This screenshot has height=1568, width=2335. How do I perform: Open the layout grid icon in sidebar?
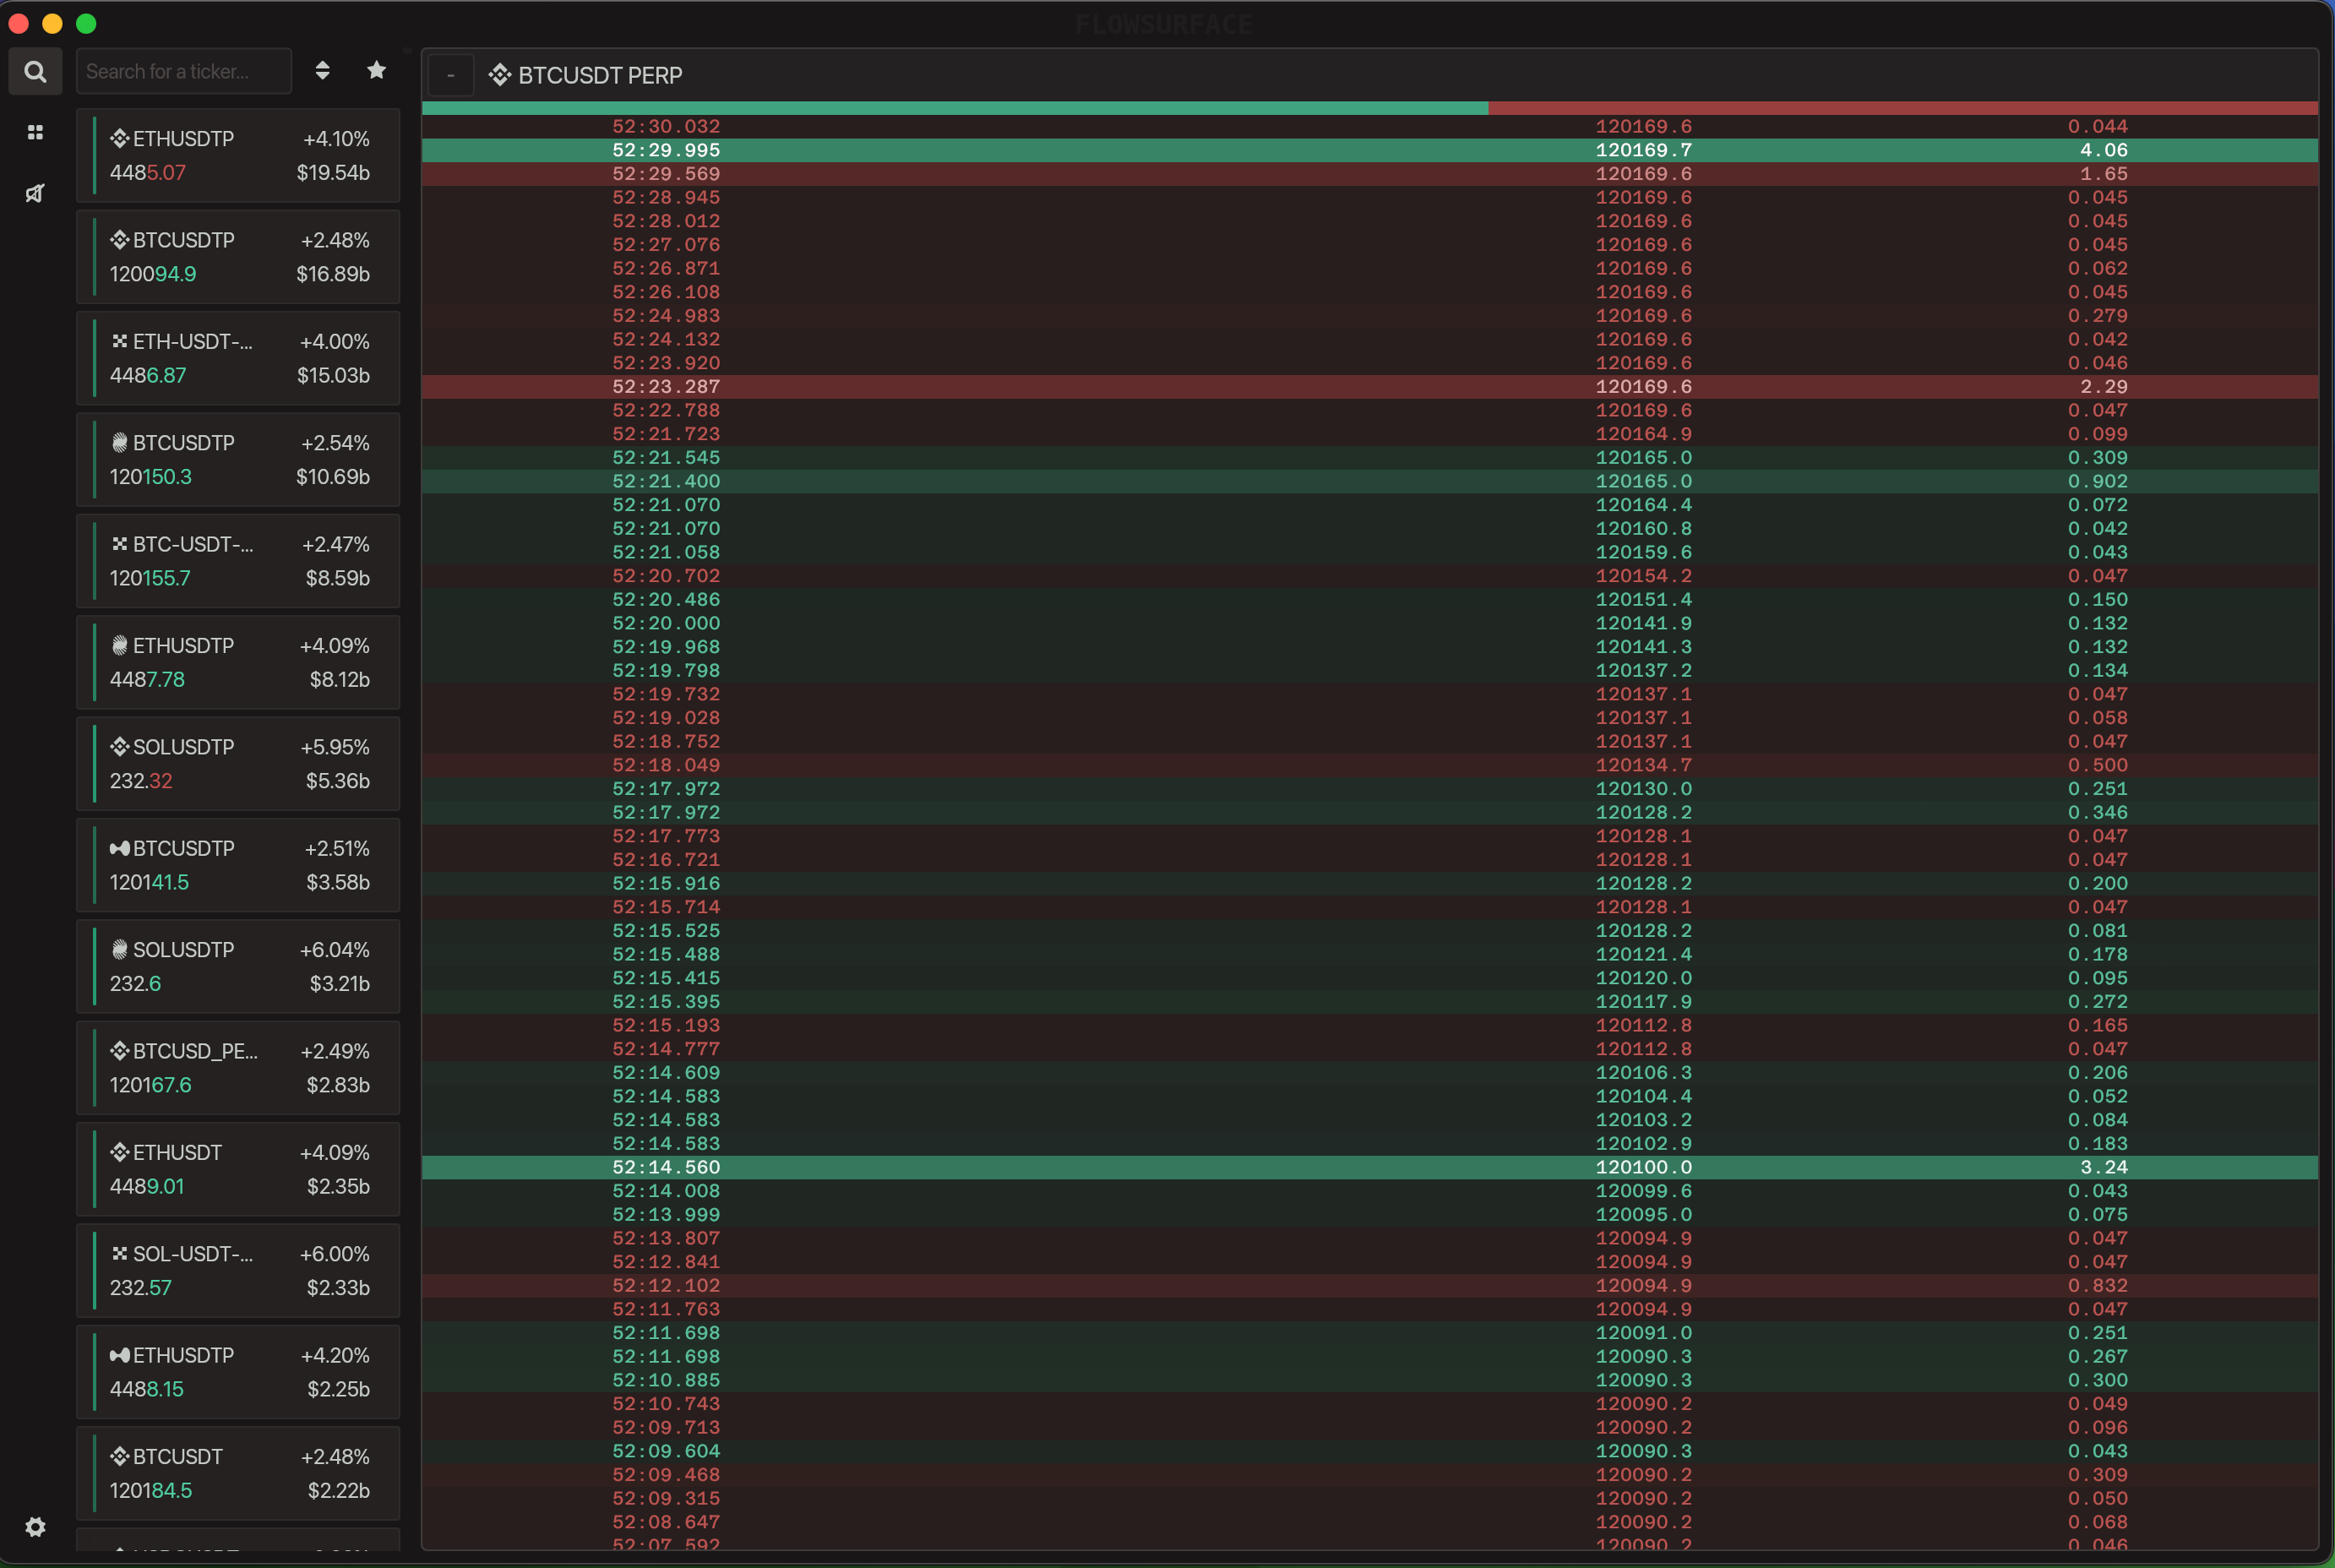click(x=35, y=132)
